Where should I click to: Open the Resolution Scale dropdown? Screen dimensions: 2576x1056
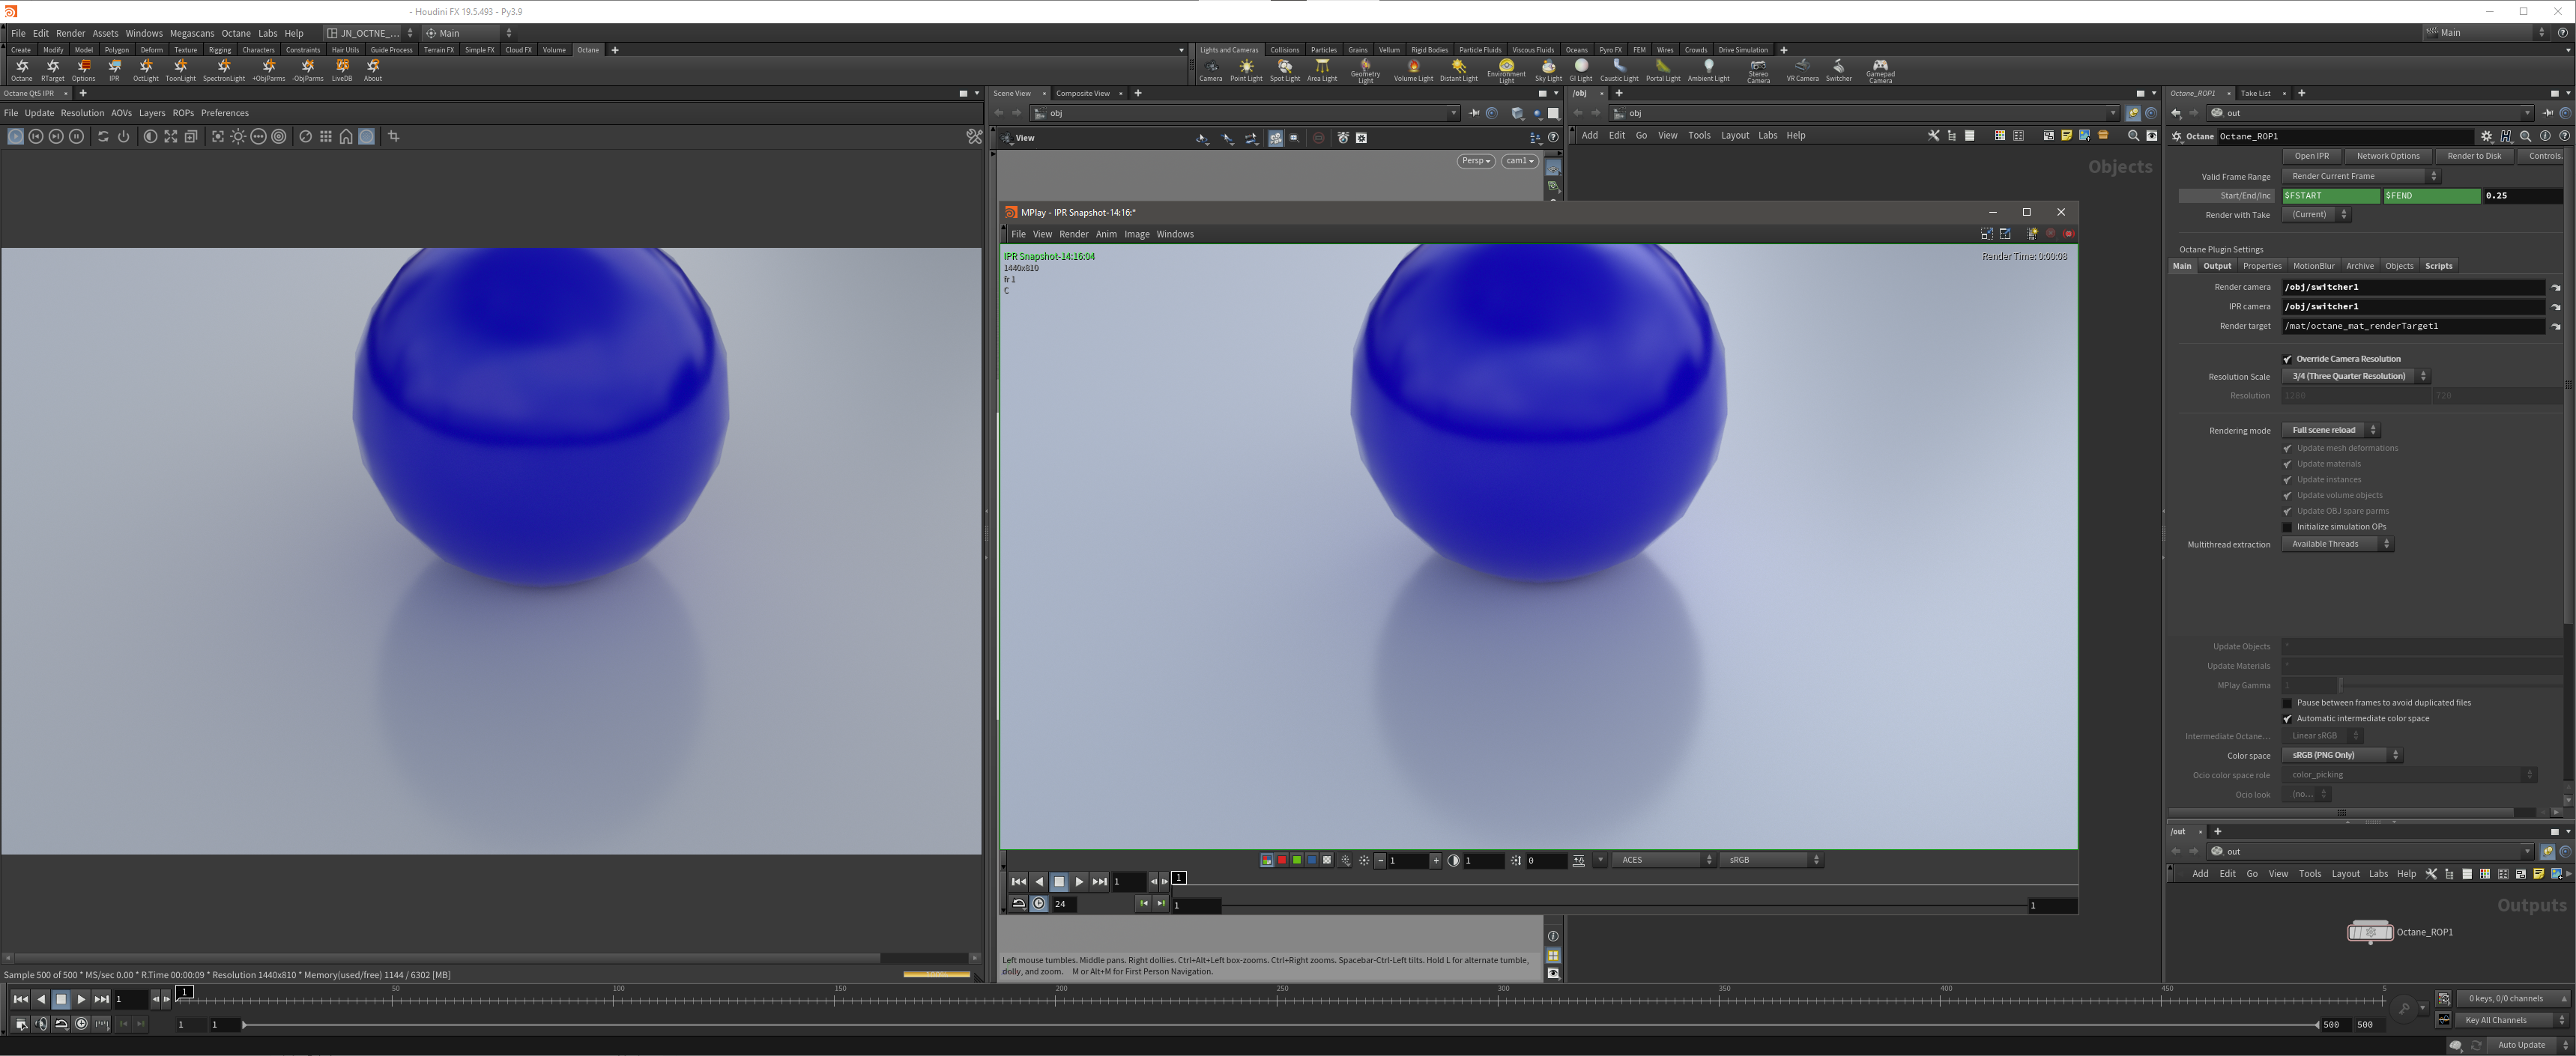[2354, 376]
